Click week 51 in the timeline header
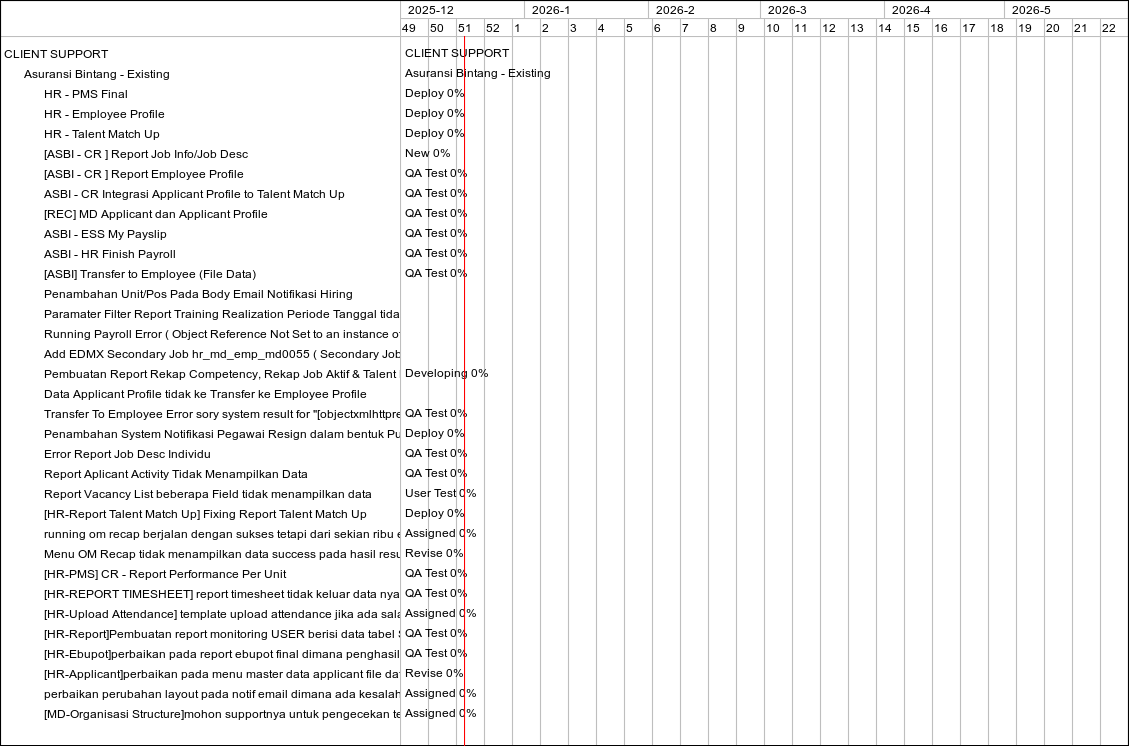The image size is (1129, 746). pos(464,28)
